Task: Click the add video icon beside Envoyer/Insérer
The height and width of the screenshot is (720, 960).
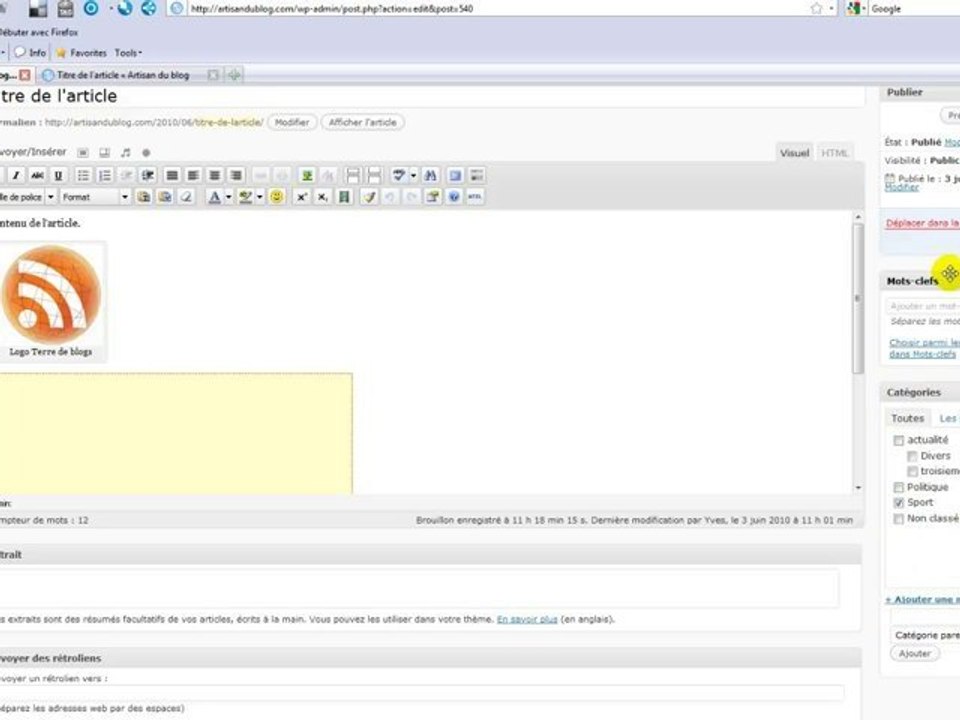Action: (105, 152)
